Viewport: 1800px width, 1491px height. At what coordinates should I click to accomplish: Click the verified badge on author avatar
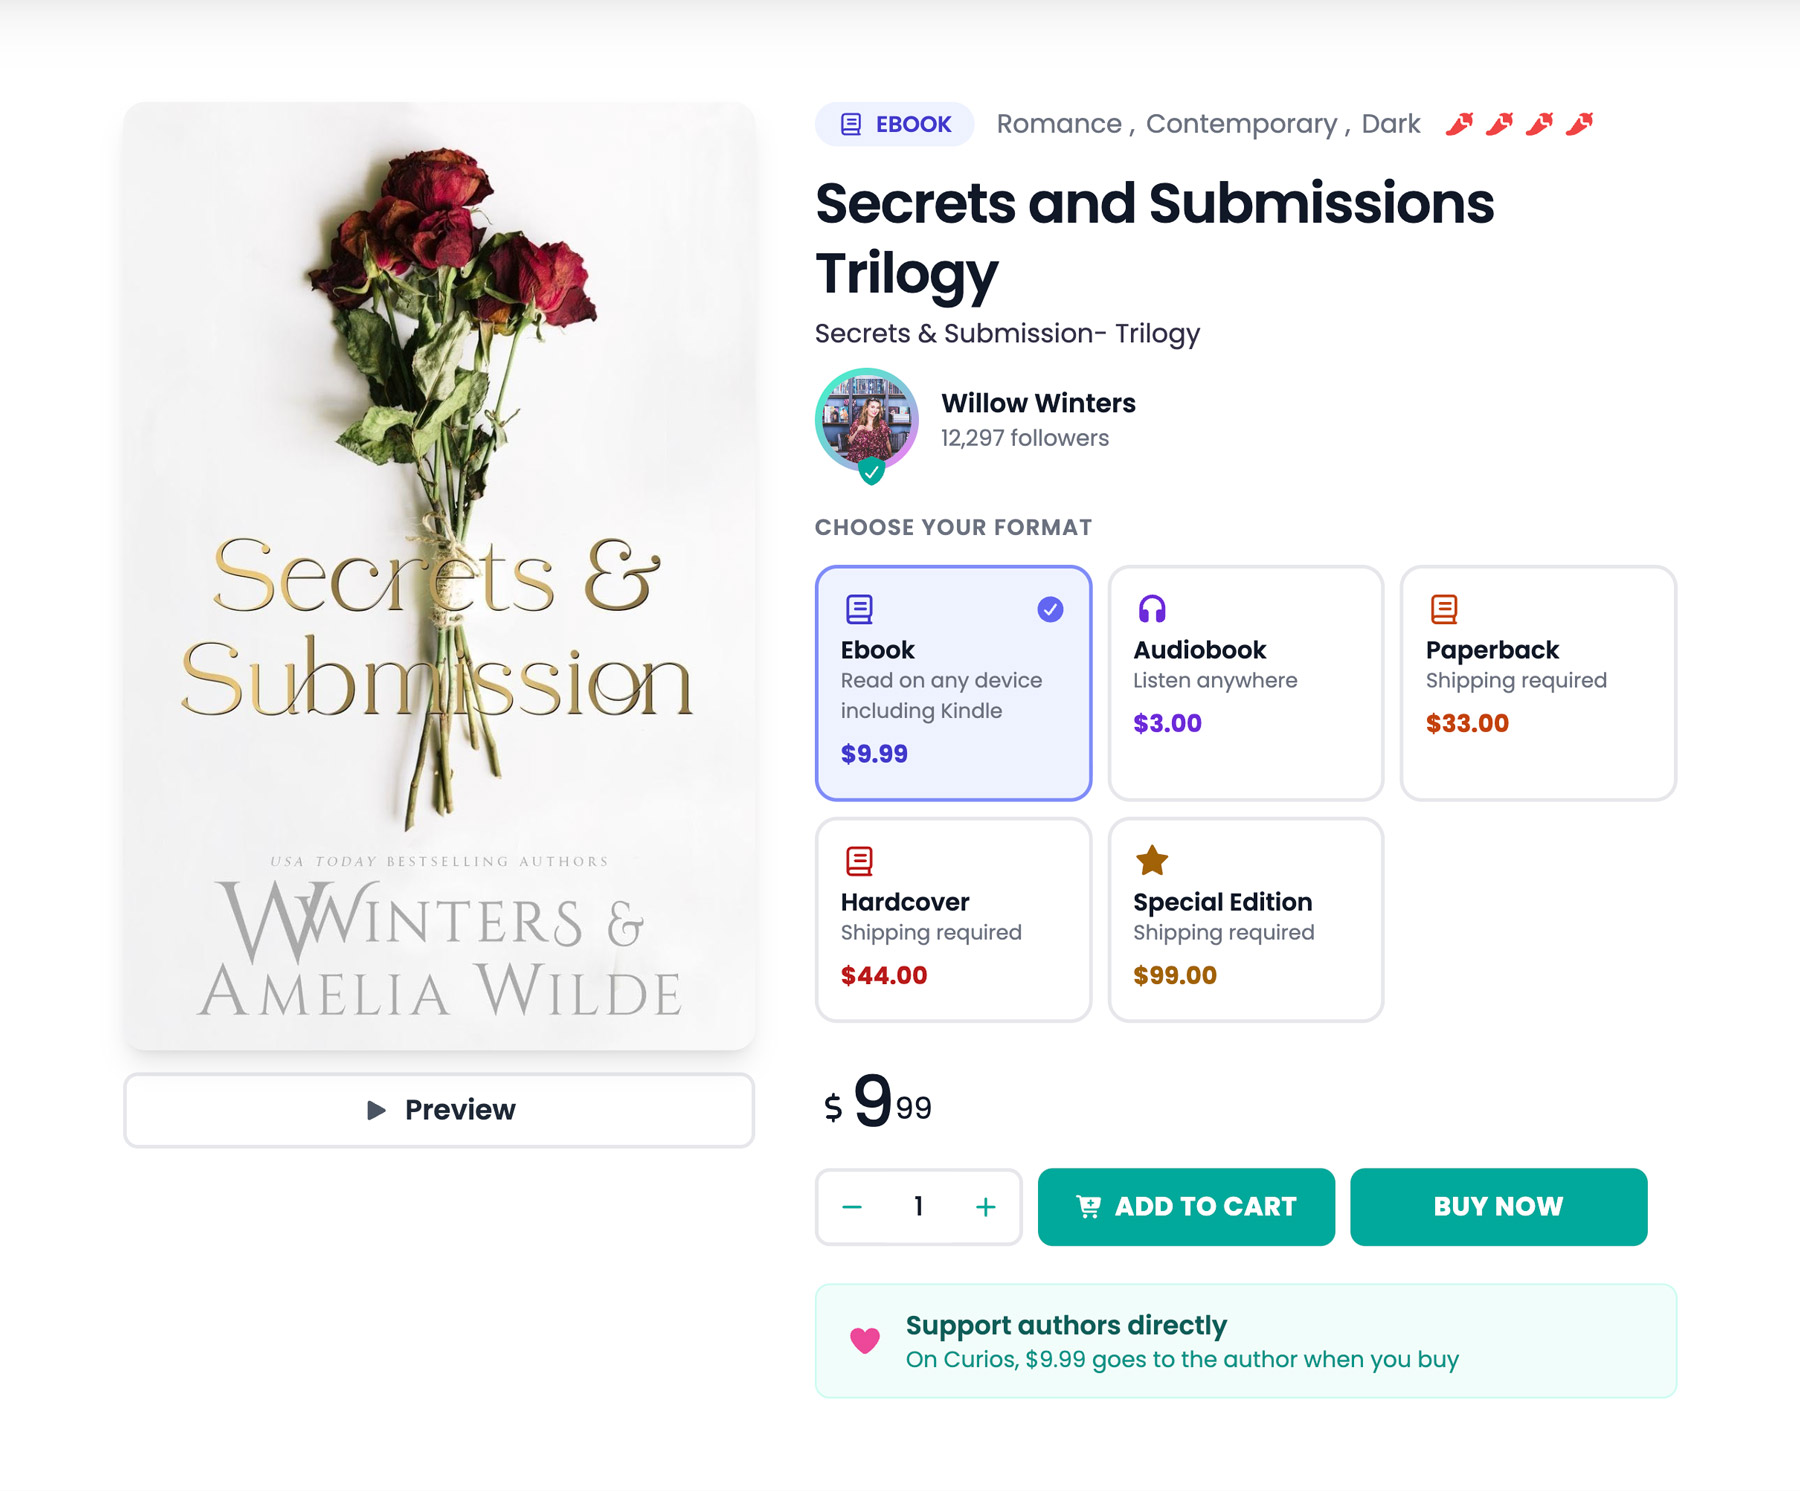[x=872, y=471]
